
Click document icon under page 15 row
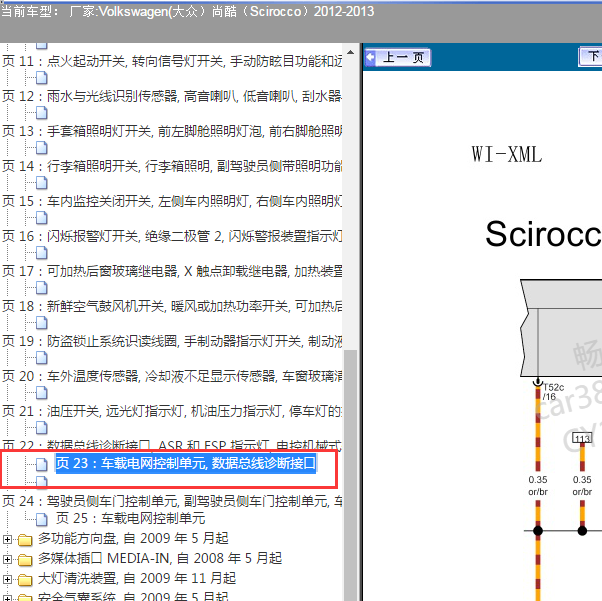[x=41, y=218]
